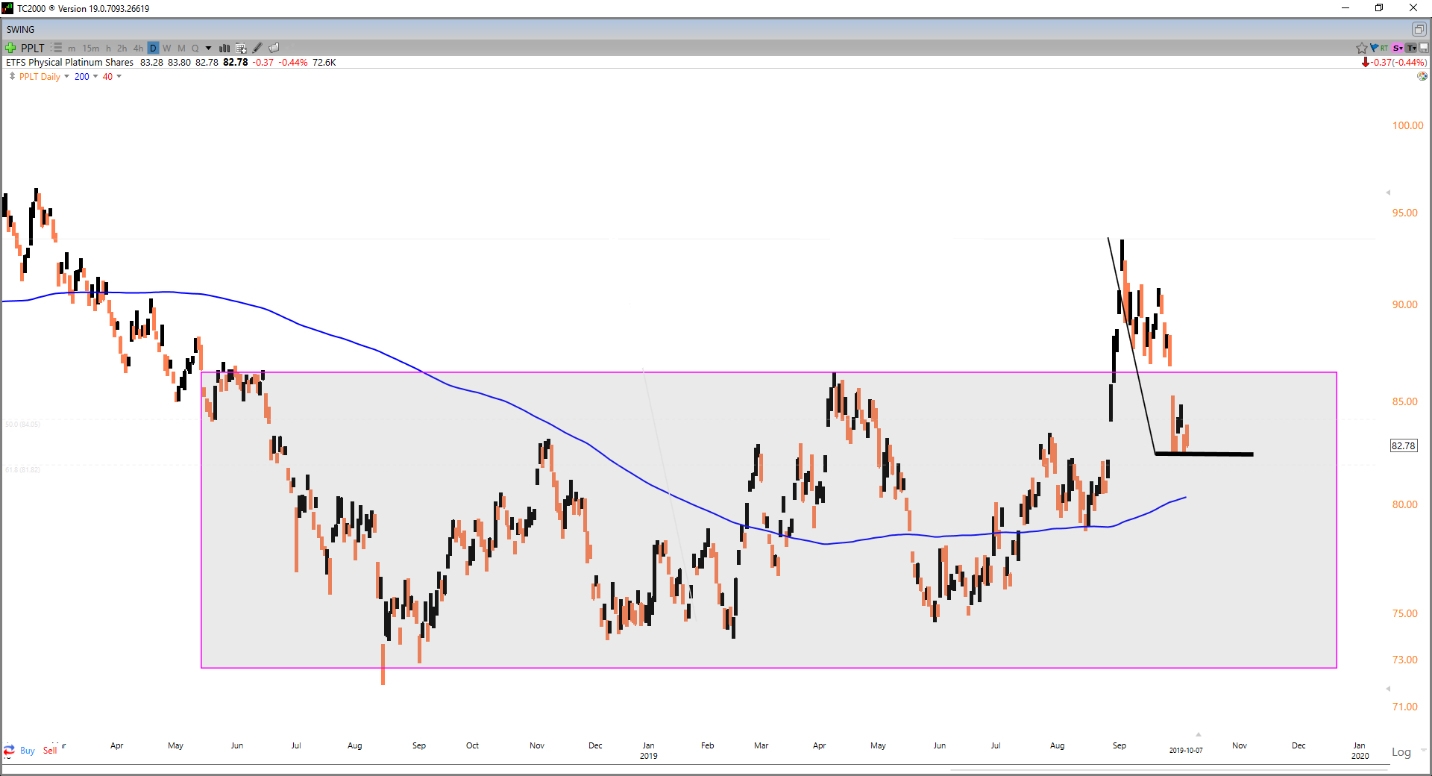Click the 90.00 price axis label
Screen dimensions: 1432x776
(1406, 304)
